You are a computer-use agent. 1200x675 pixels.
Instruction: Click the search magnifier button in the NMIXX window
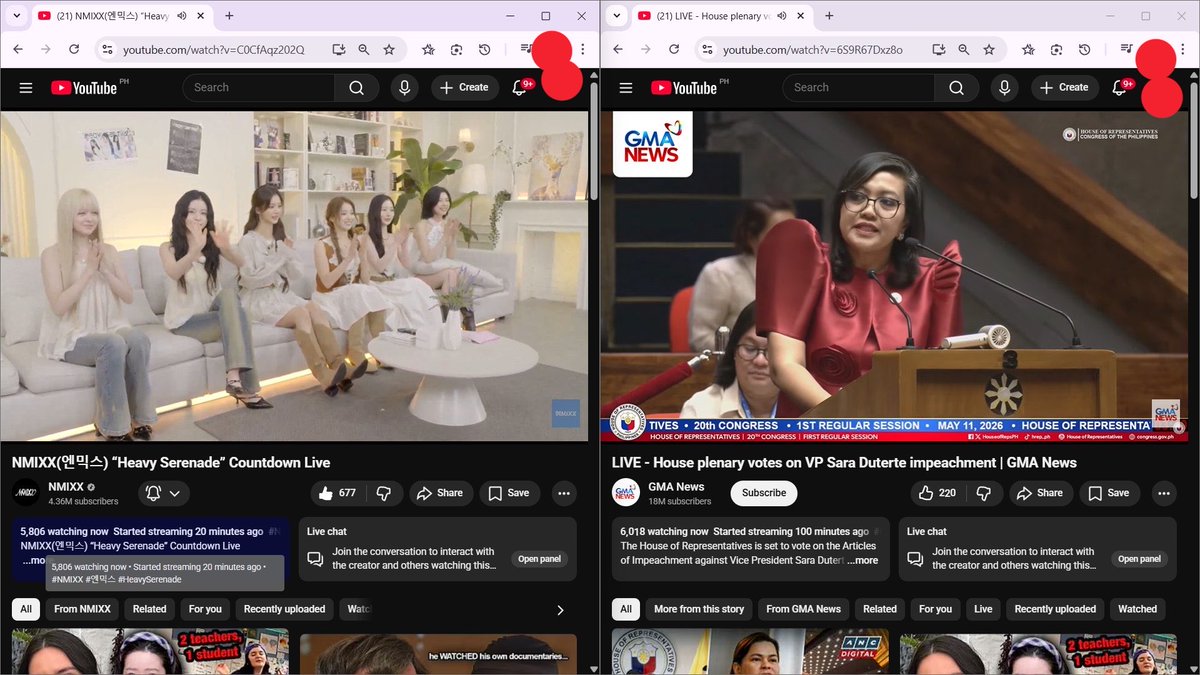[x=357, y=88]
